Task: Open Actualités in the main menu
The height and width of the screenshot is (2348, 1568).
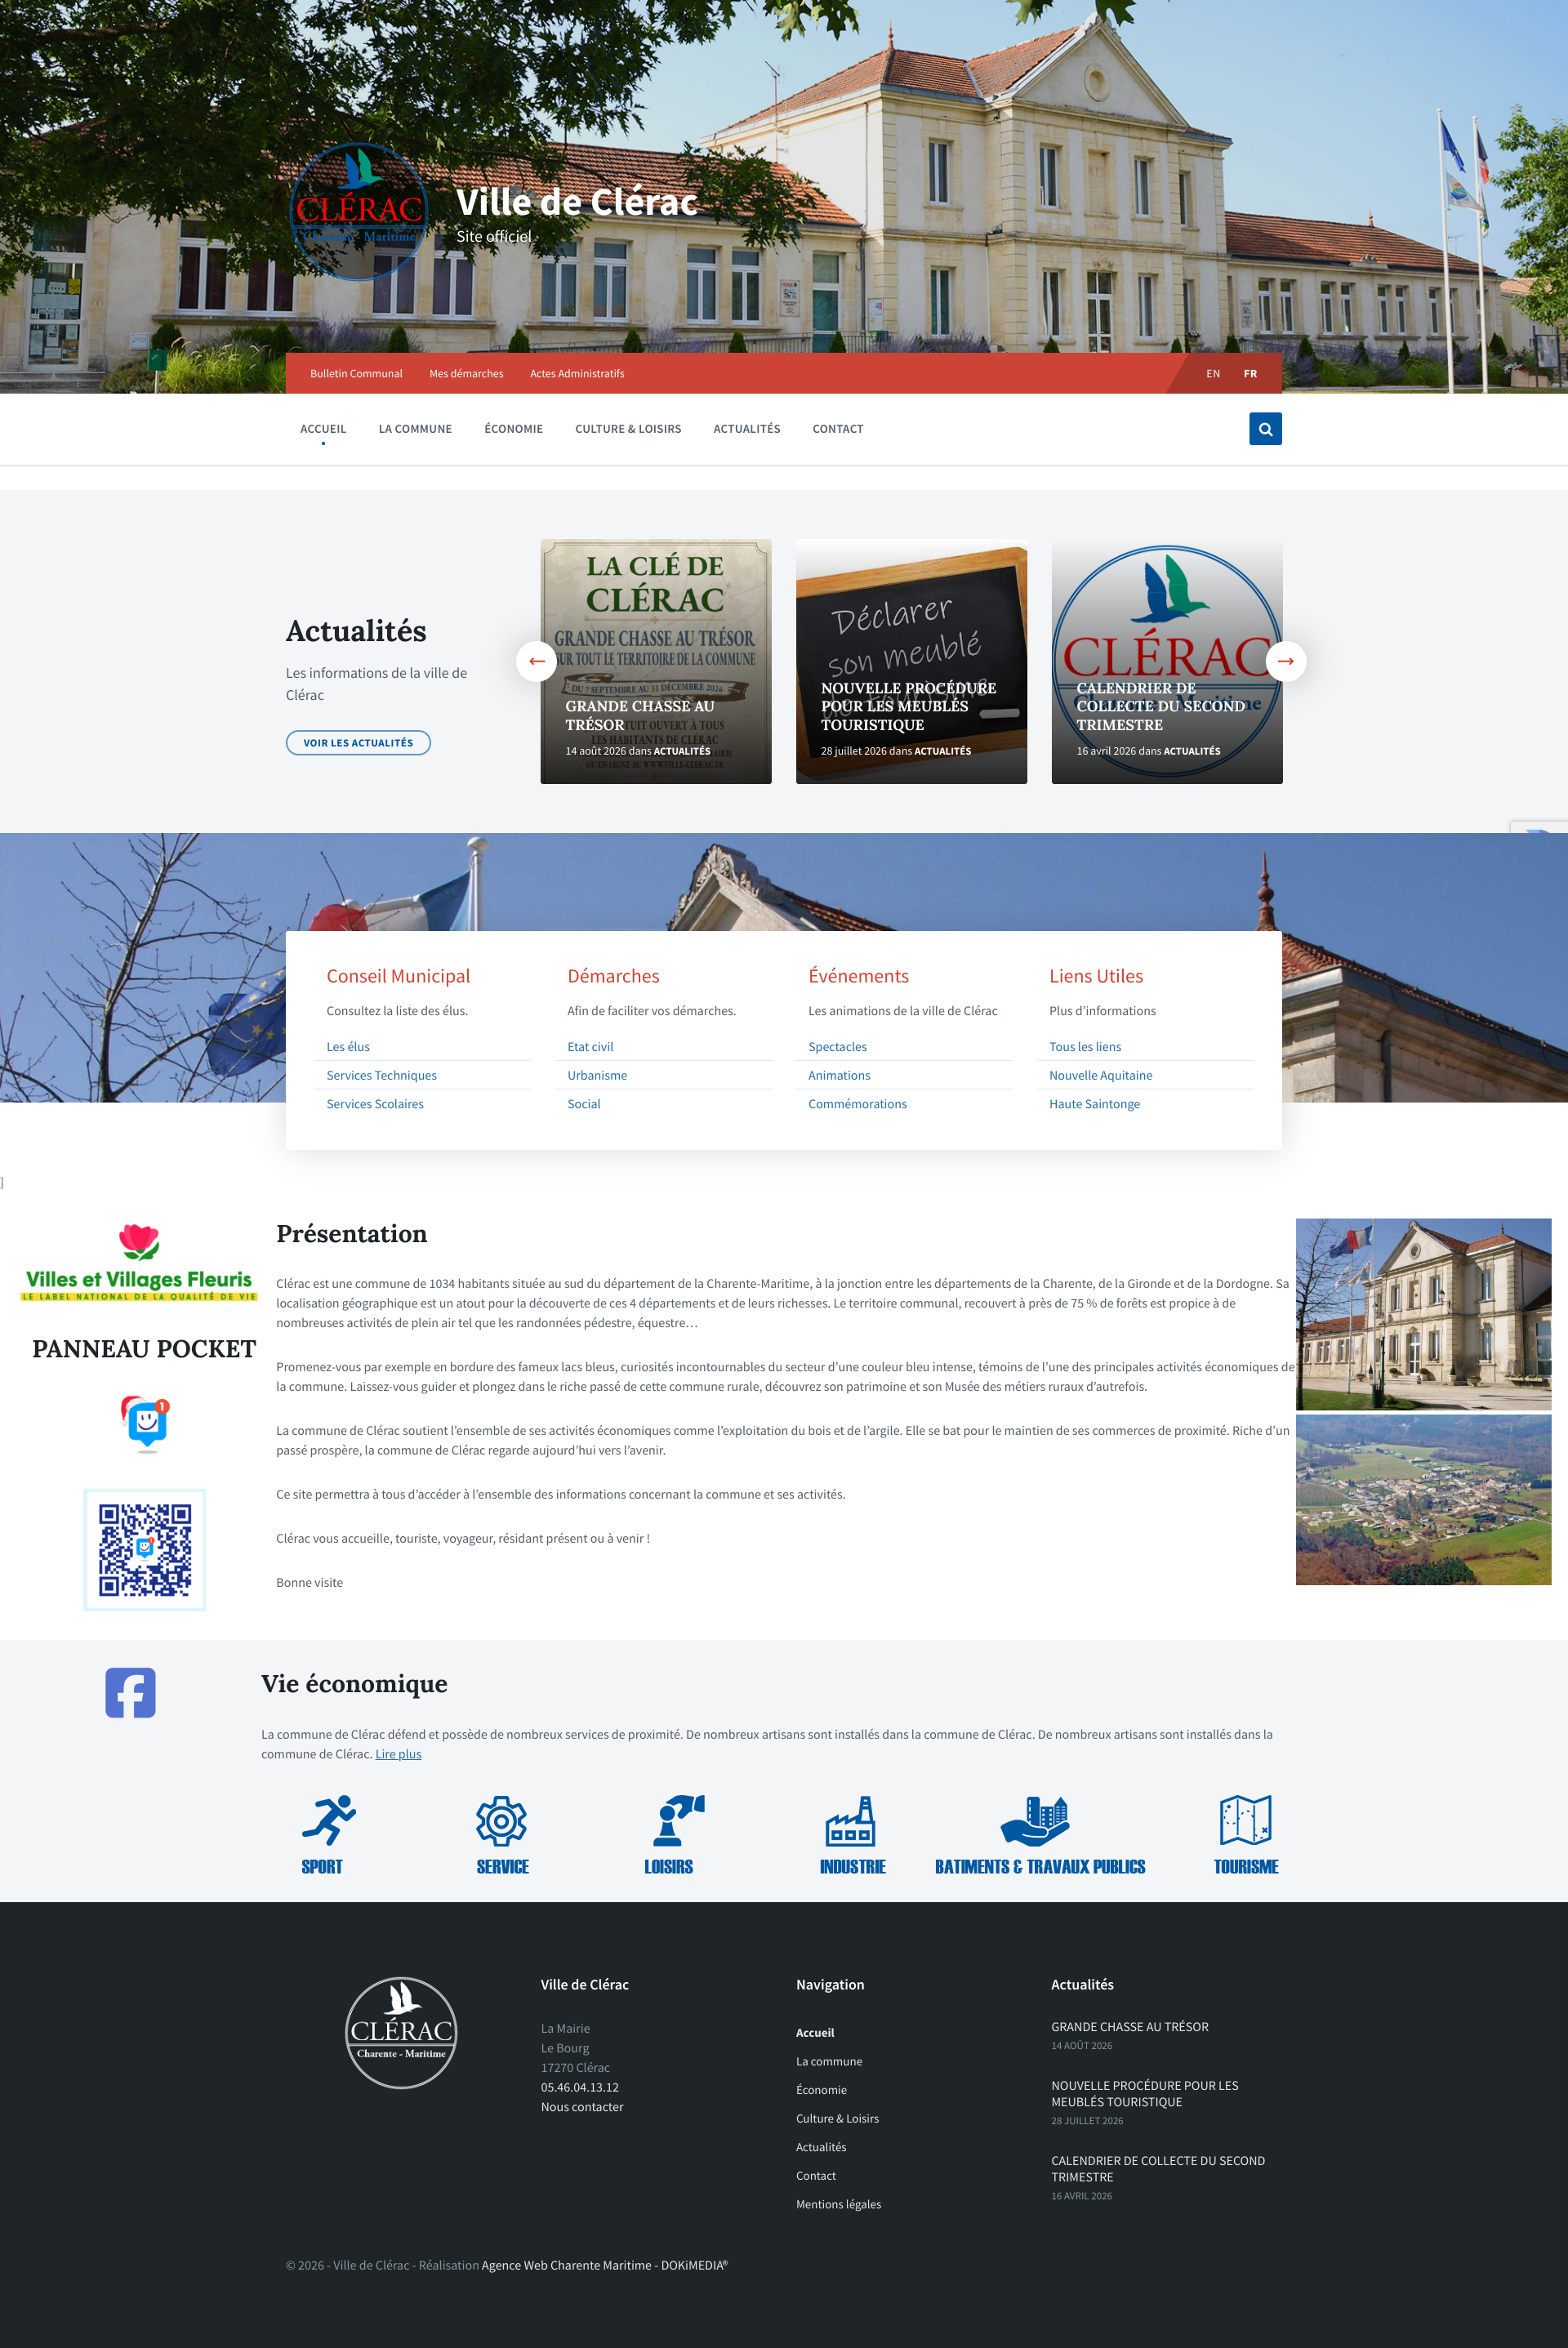Action: coord(747,429)
